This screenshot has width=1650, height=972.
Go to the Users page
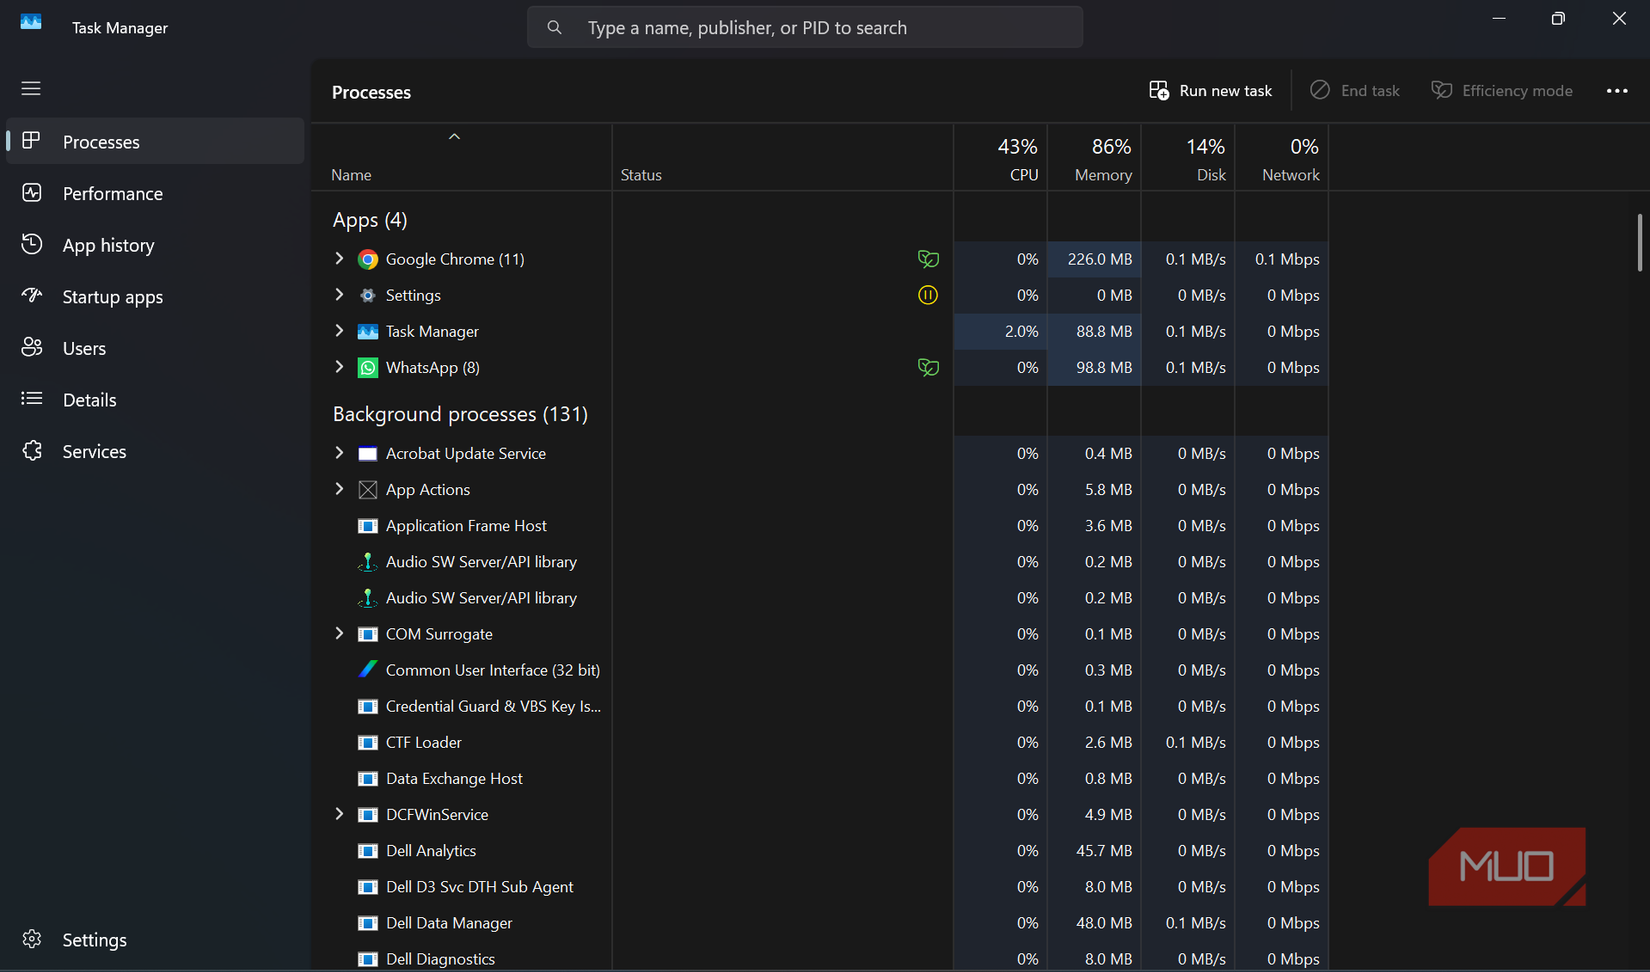point(155,348)
